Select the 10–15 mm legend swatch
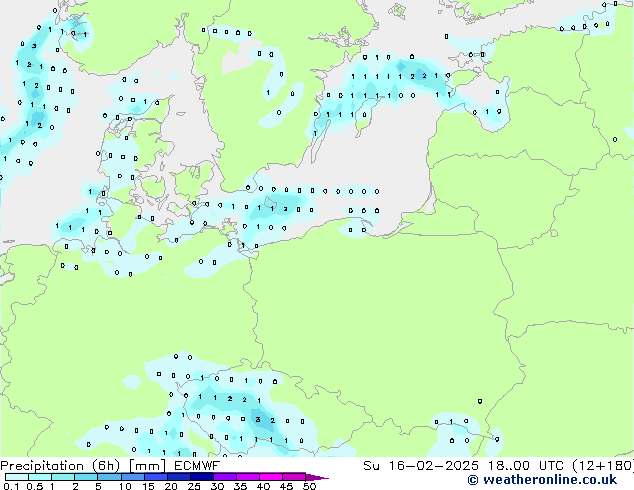Image resolution: width=634 pixels, height=490 pixels. click(x=132, y=477)
